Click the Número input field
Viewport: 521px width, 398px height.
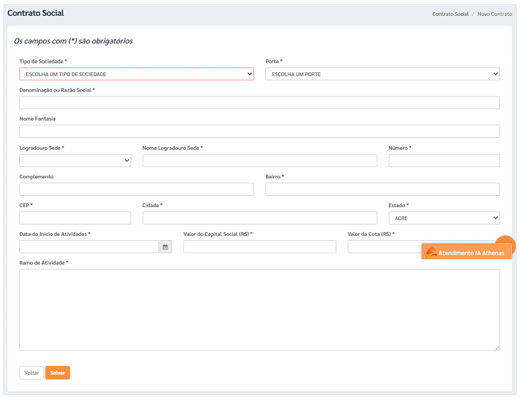pyautogui.click(x=444, y=160)
